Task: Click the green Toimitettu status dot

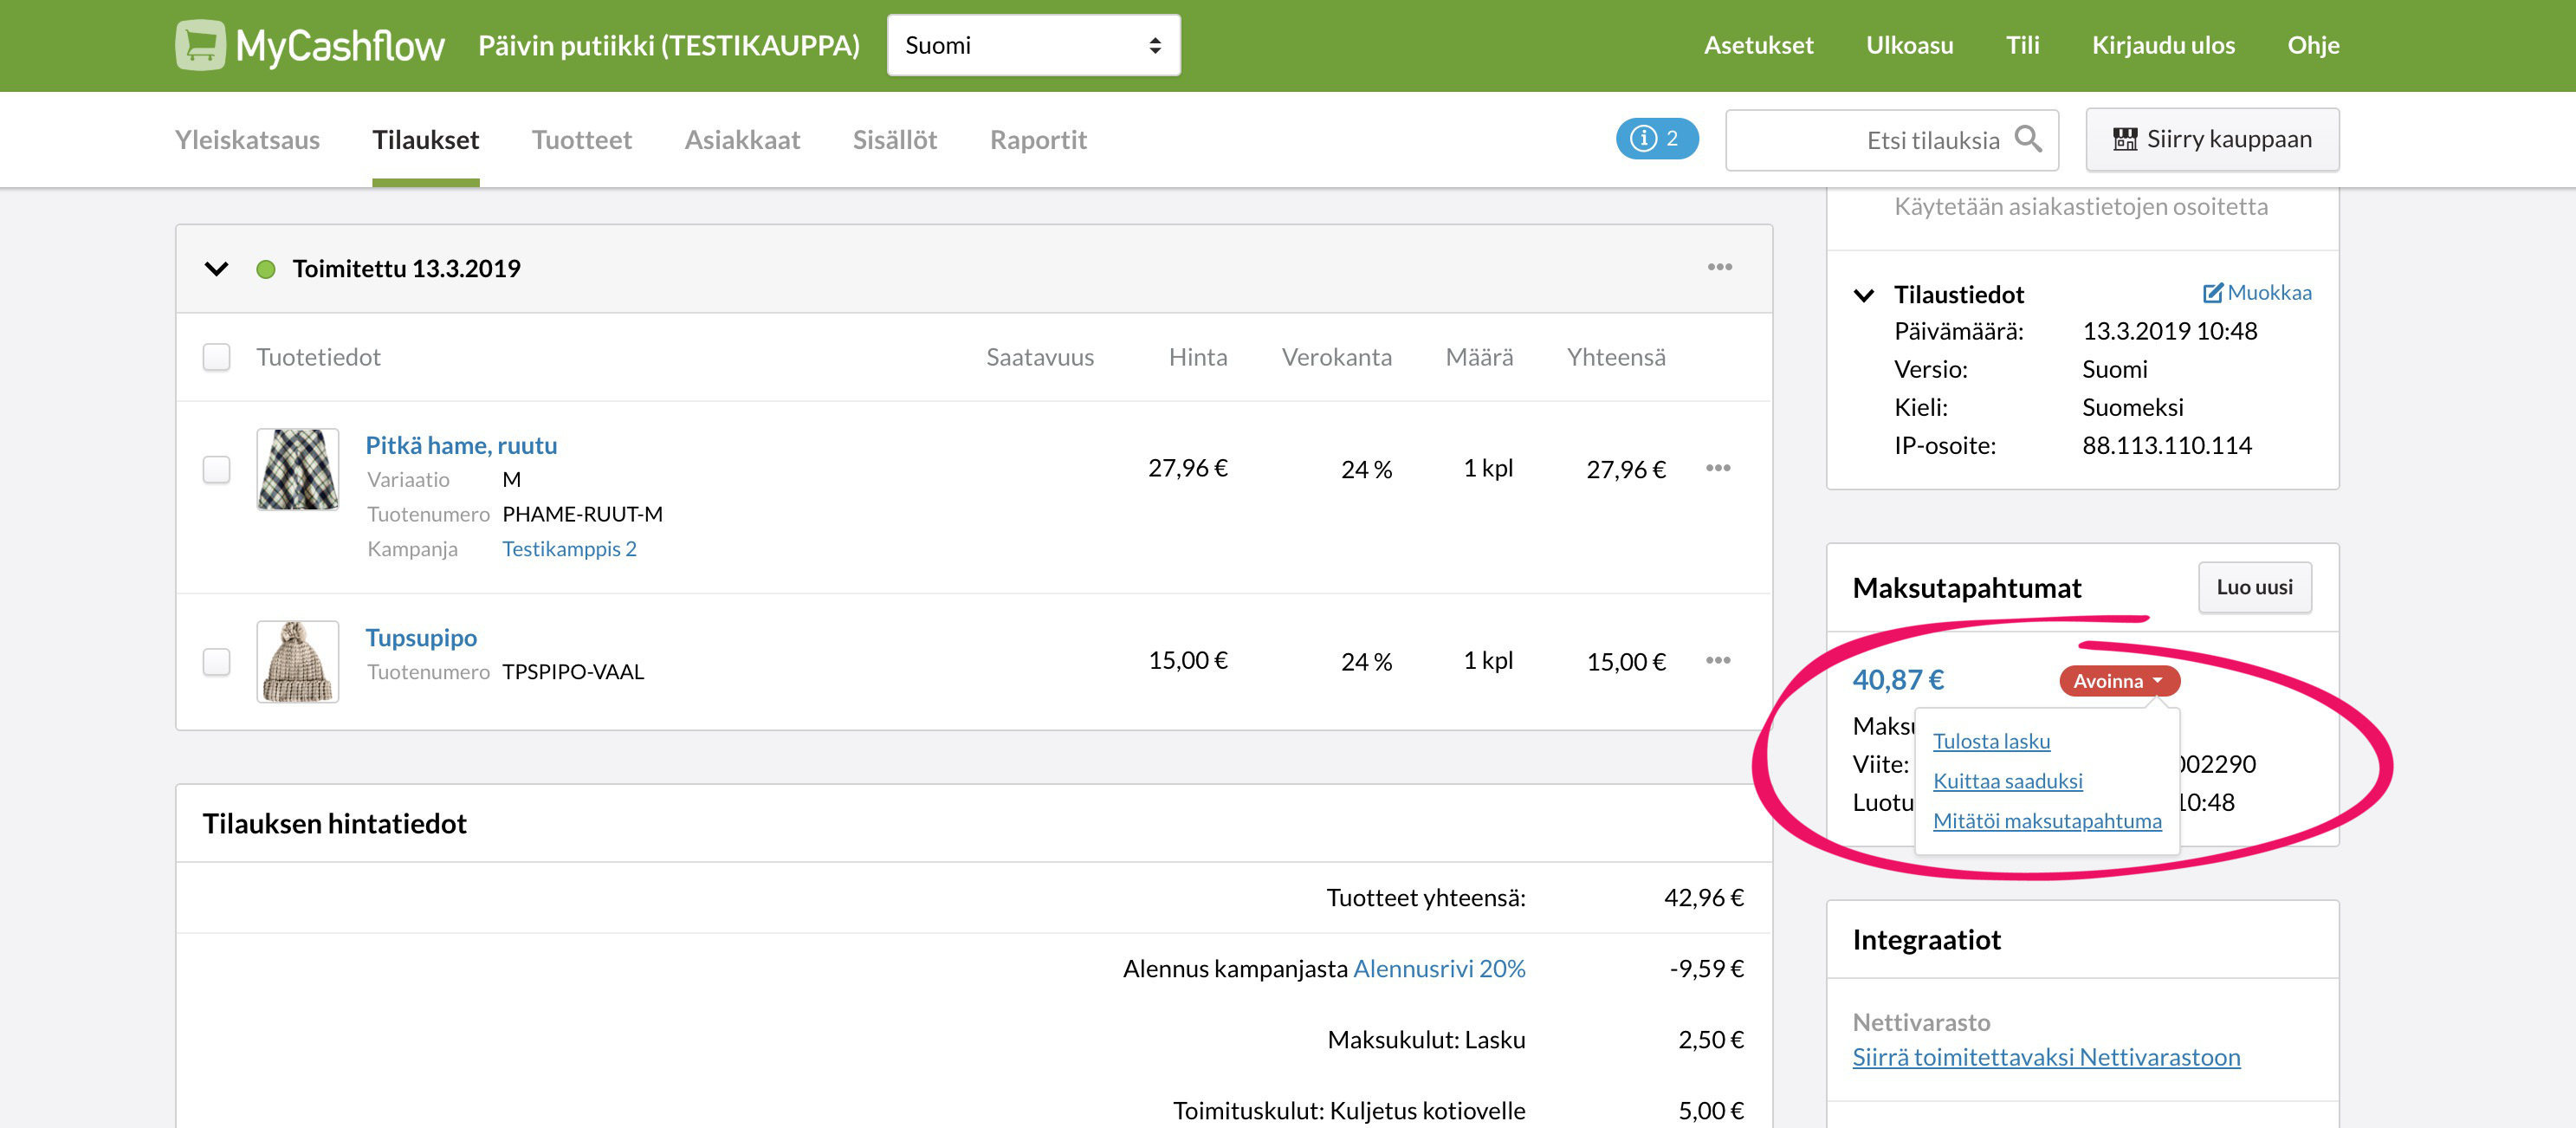Action: click(x=265, y=269)
